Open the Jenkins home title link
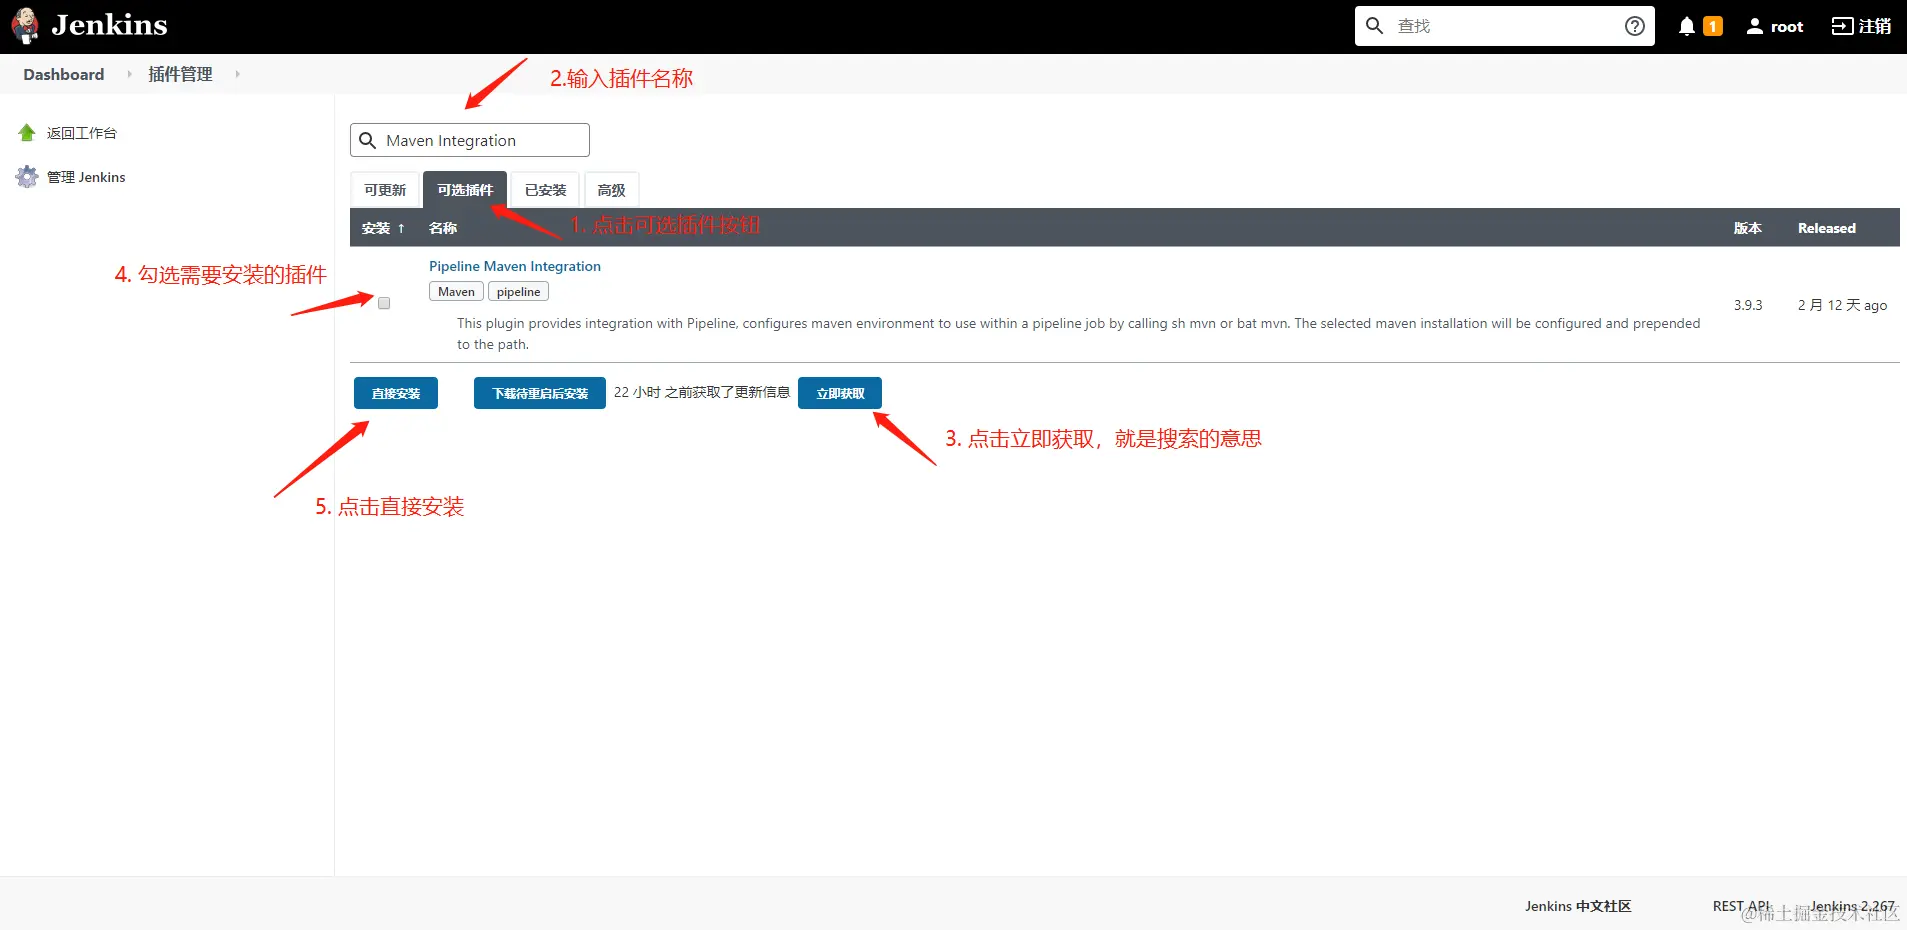This screenshot has height=930, width=1907. tap(109, 25)
